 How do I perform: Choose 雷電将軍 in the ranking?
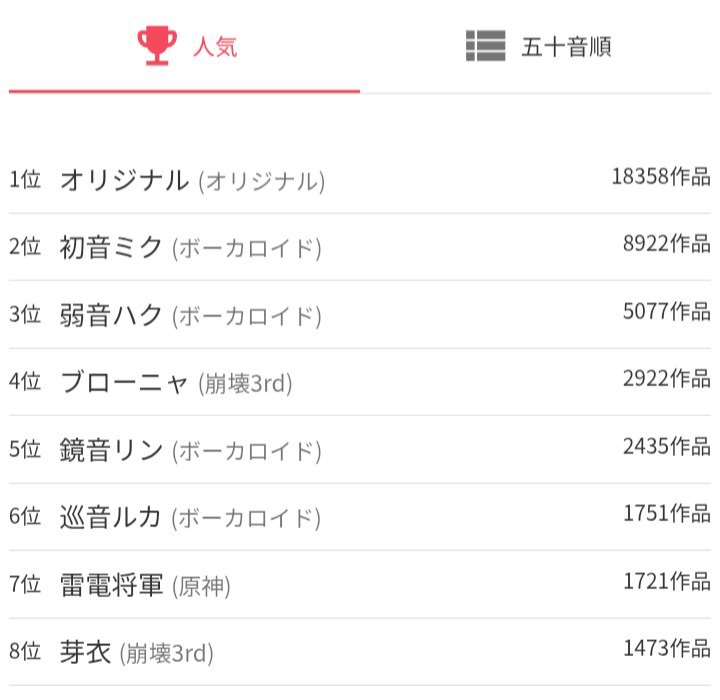click(x=111, y=585)
